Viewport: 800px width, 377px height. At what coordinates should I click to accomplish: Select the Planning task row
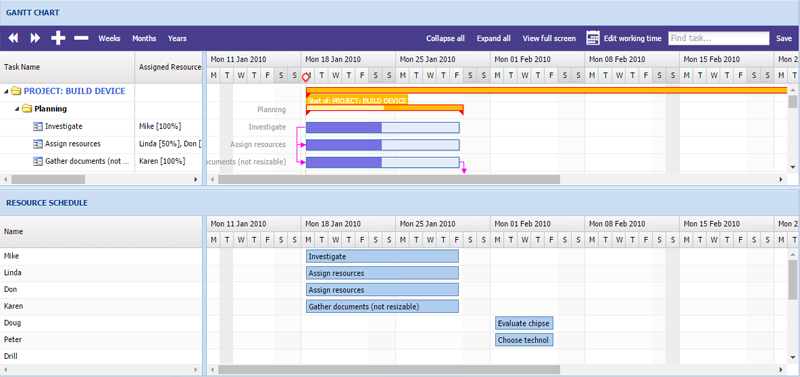point(101,109)
